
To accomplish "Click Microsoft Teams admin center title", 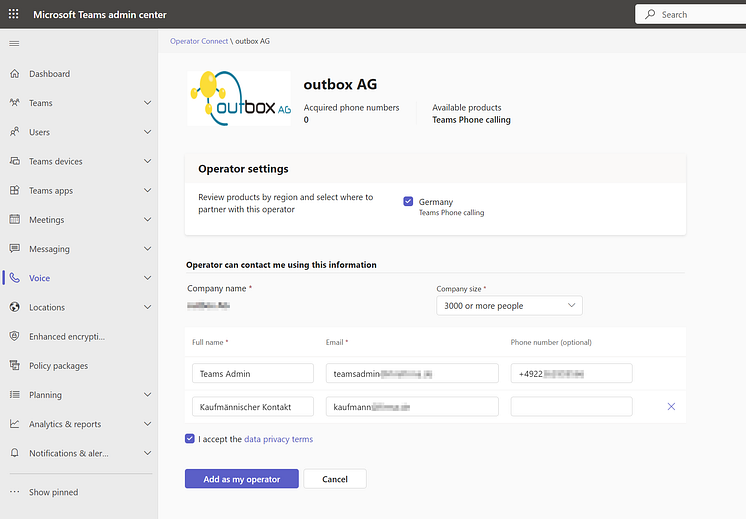I will (100, 15).
